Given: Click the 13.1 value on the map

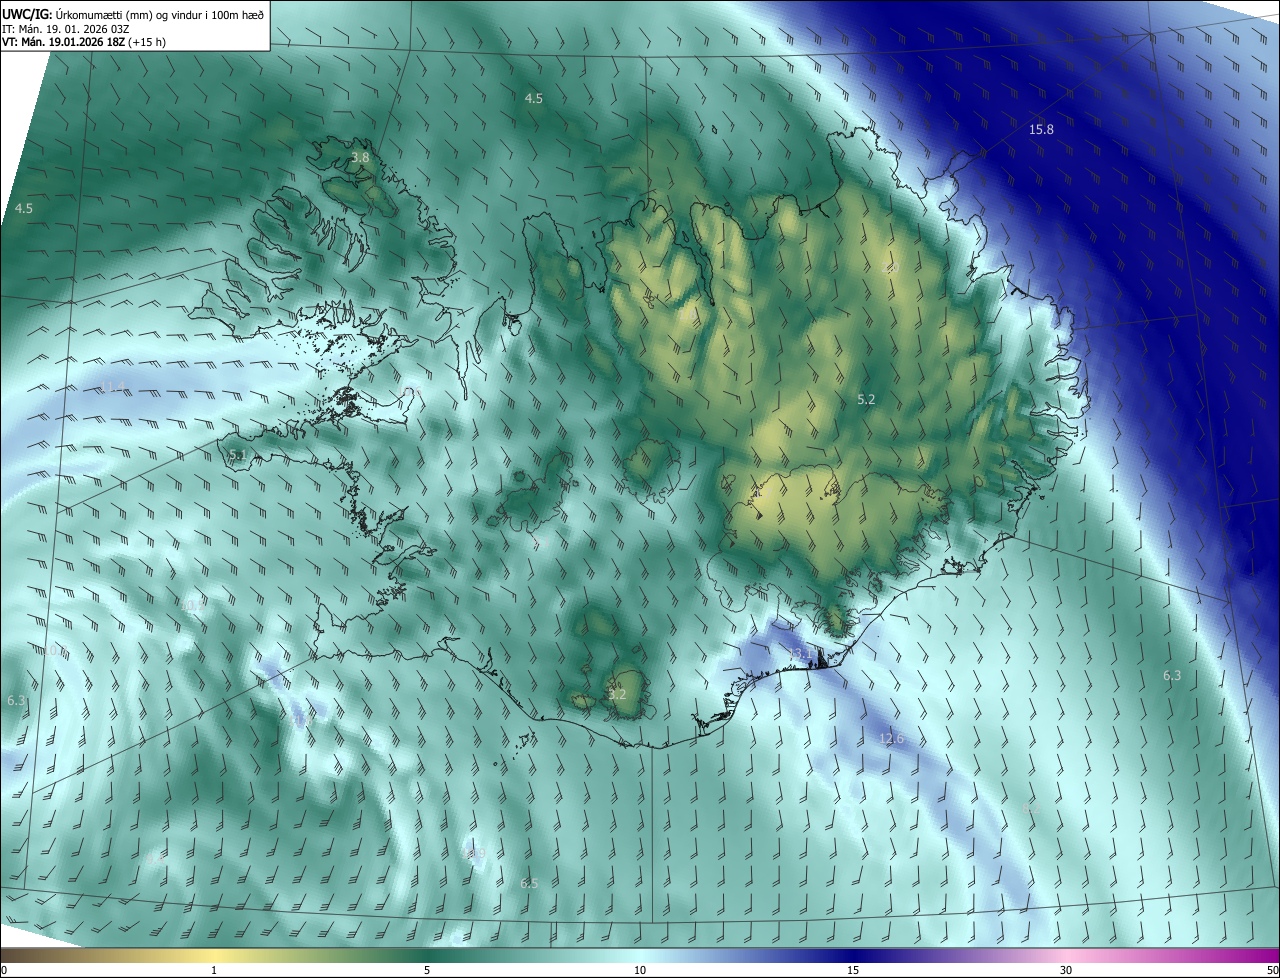Looking at the screenshot, I should 801,653.
